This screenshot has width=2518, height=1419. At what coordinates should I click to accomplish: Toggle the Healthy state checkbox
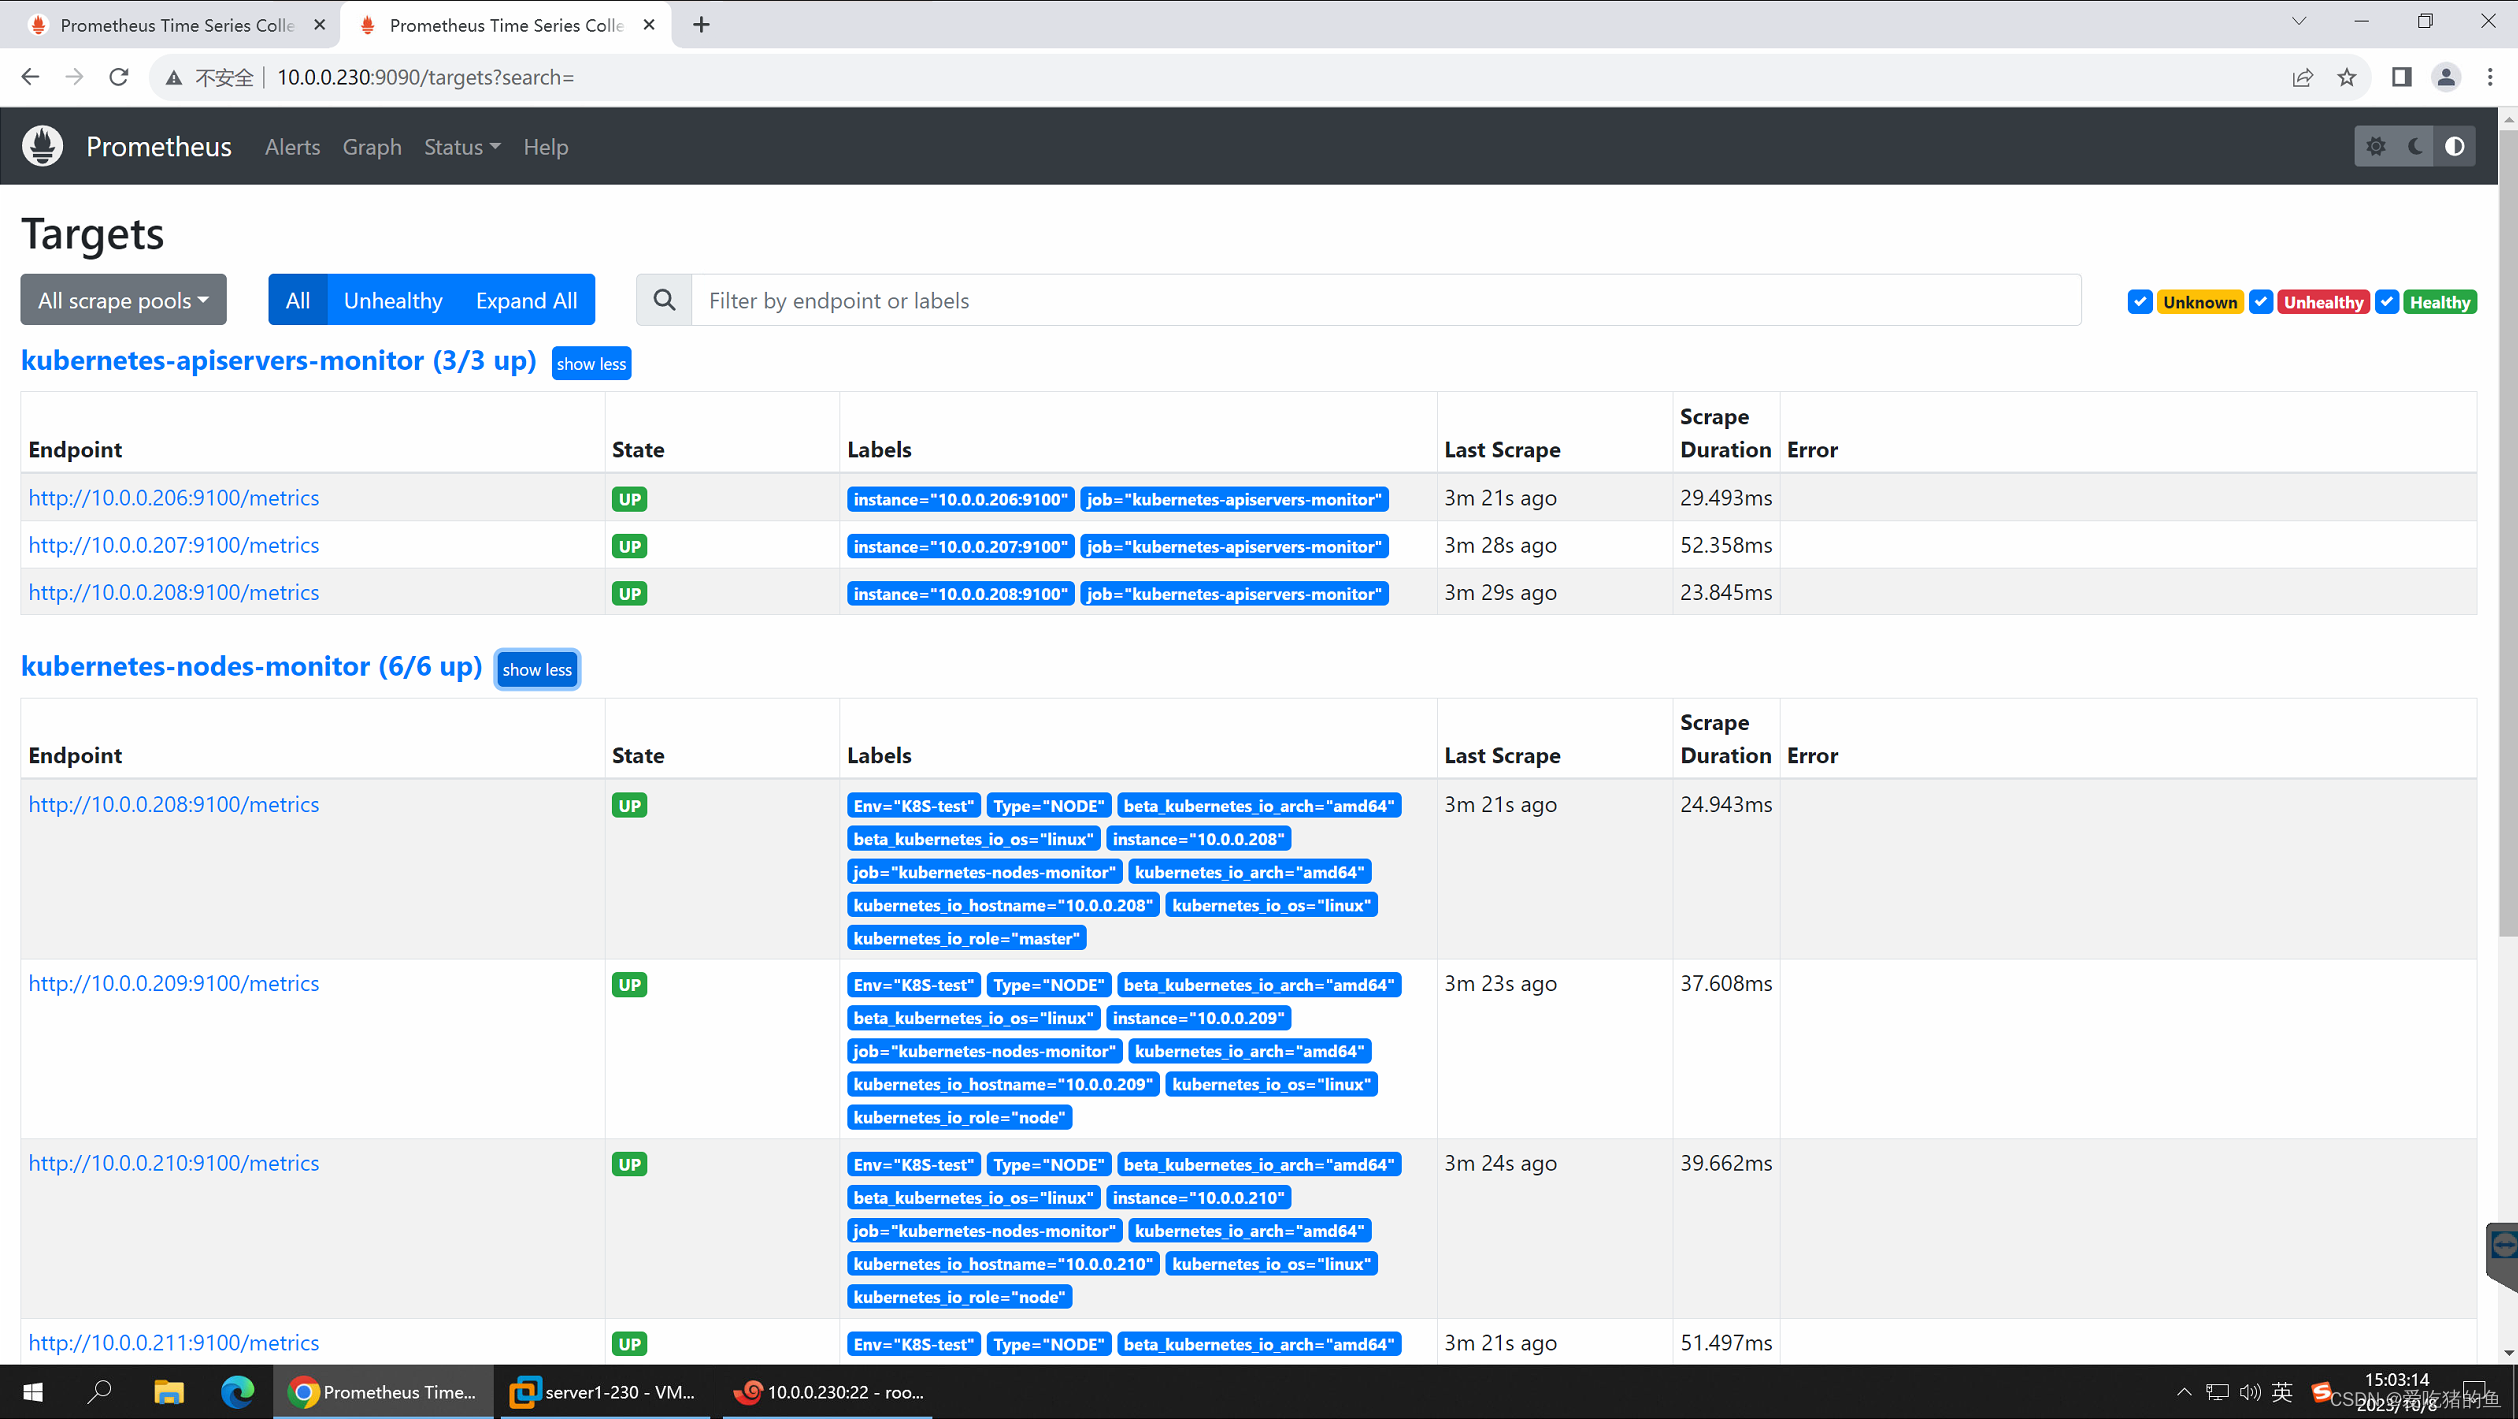point(2387,301)
